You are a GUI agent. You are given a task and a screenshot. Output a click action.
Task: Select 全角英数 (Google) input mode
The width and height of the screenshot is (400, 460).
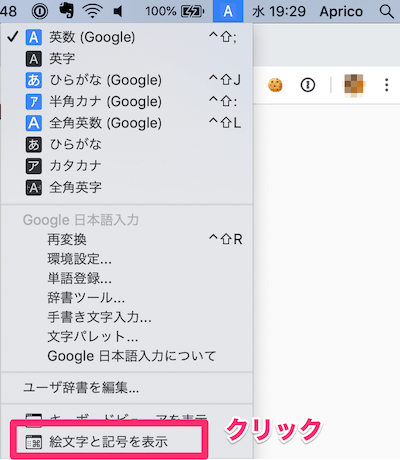pyautogui.click(x=127, y=123)
